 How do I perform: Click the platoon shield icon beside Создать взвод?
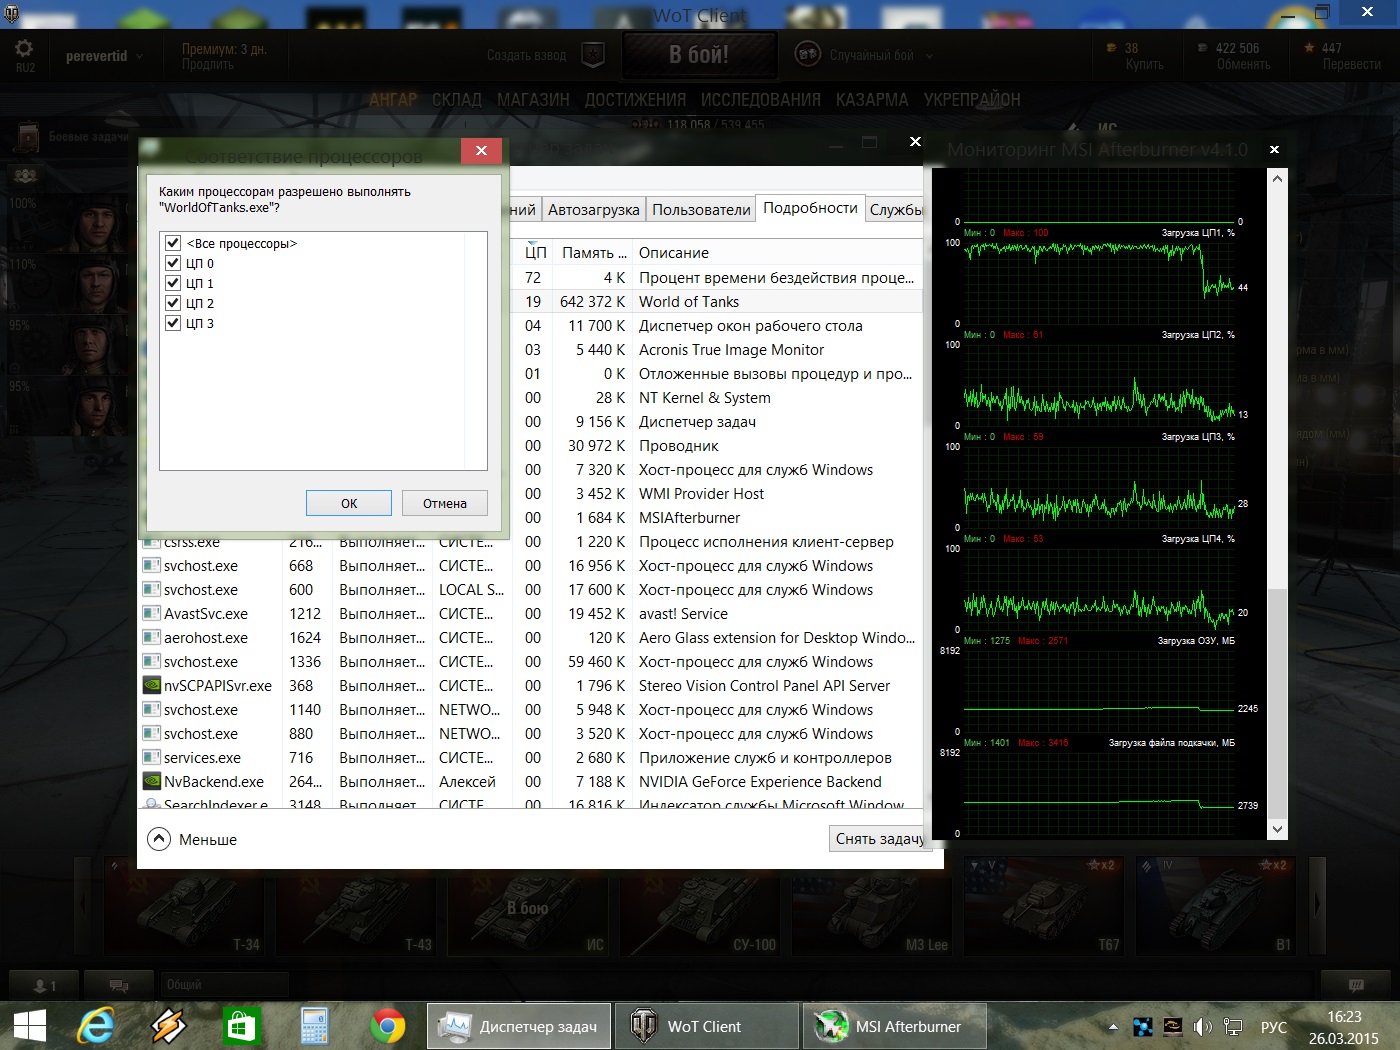point(593,55)
